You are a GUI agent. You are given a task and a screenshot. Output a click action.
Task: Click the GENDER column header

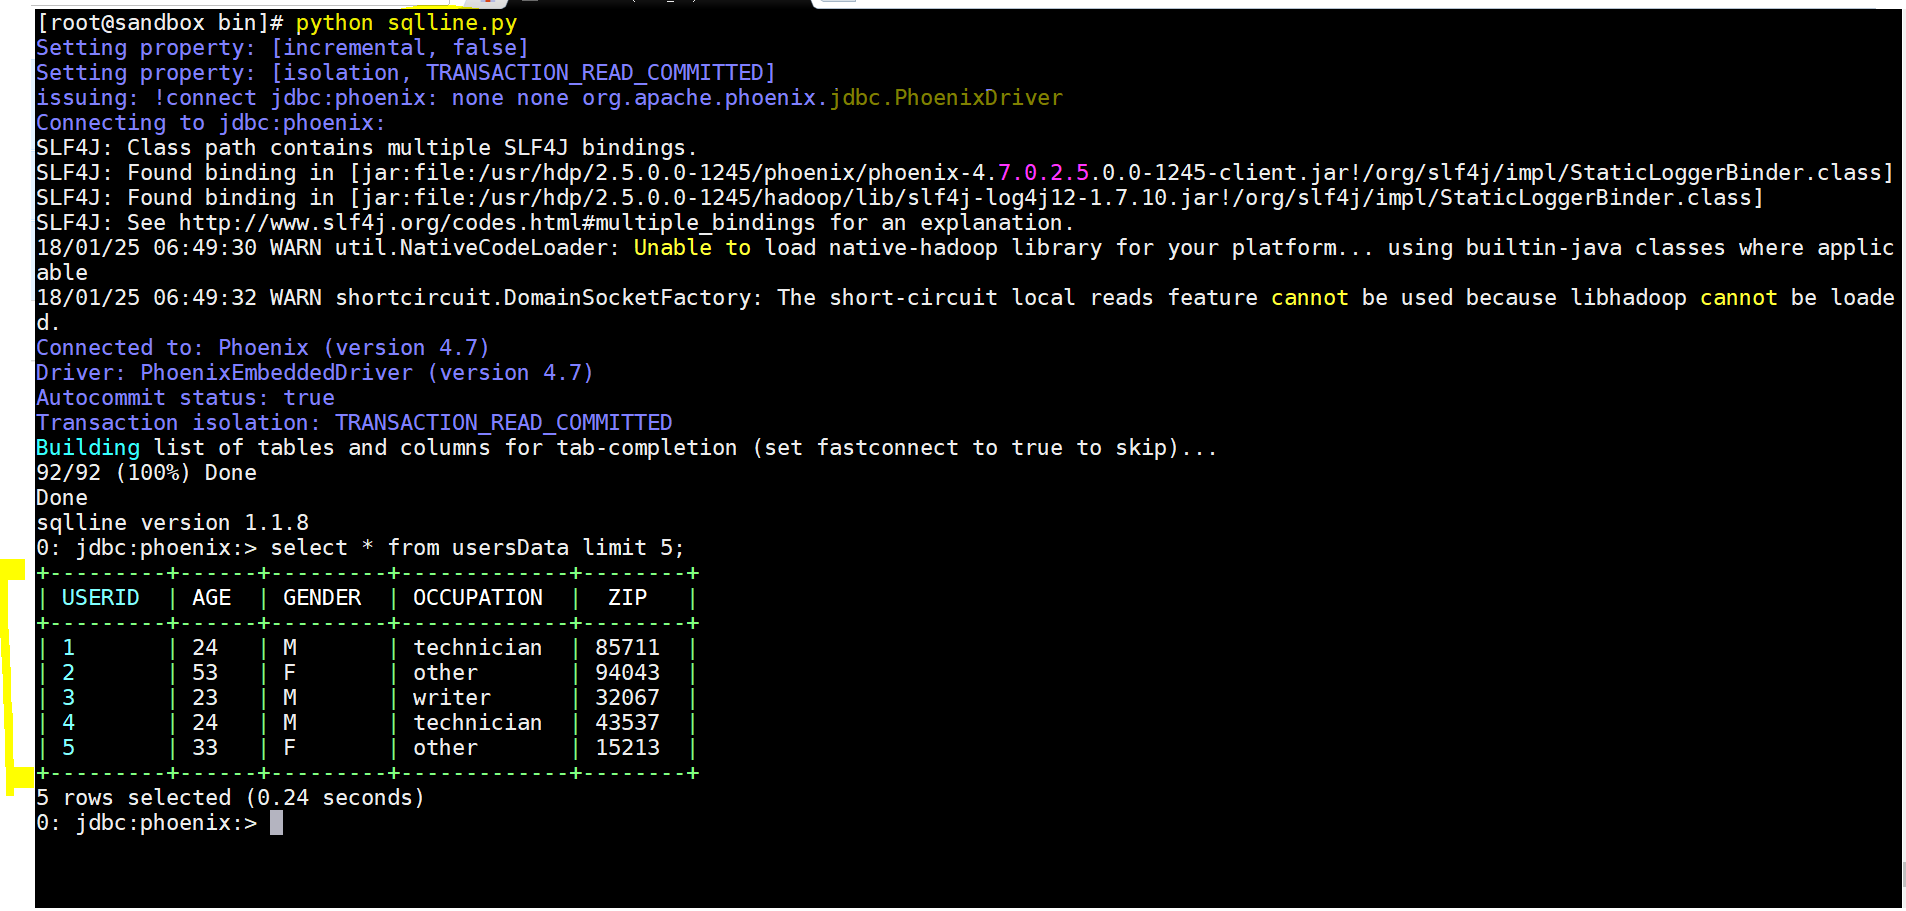click(322, 598)
